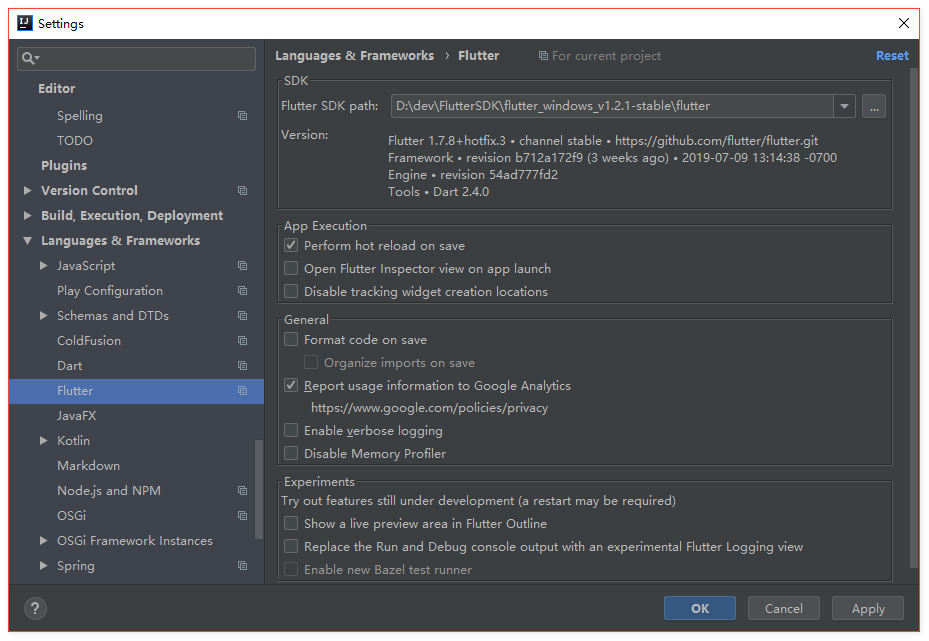
Task: Check Disable Memory Profiler
Action: click(x=291, y=453)
